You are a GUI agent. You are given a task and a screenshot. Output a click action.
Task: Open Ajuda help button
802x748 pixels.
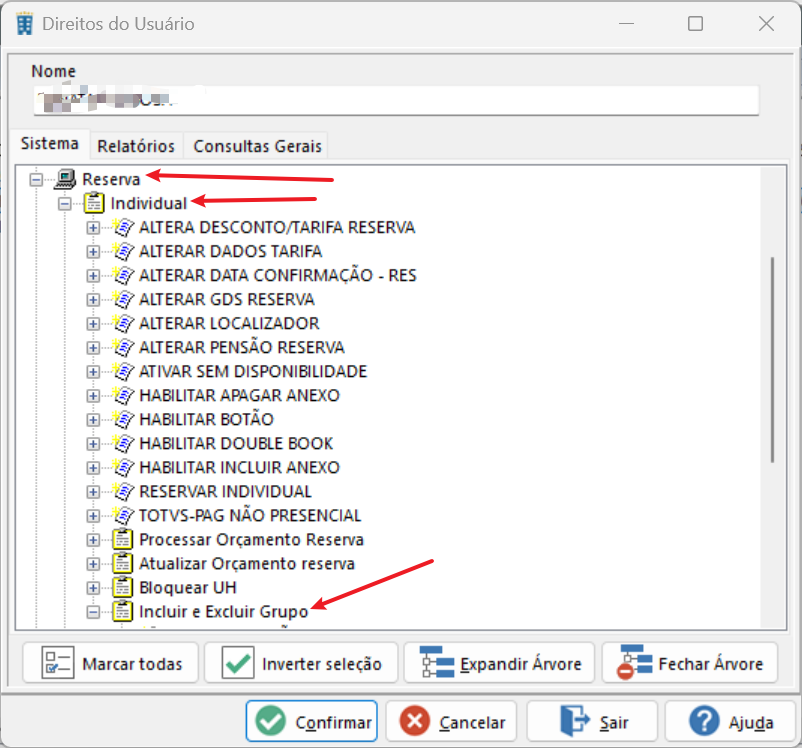[730, 721]
